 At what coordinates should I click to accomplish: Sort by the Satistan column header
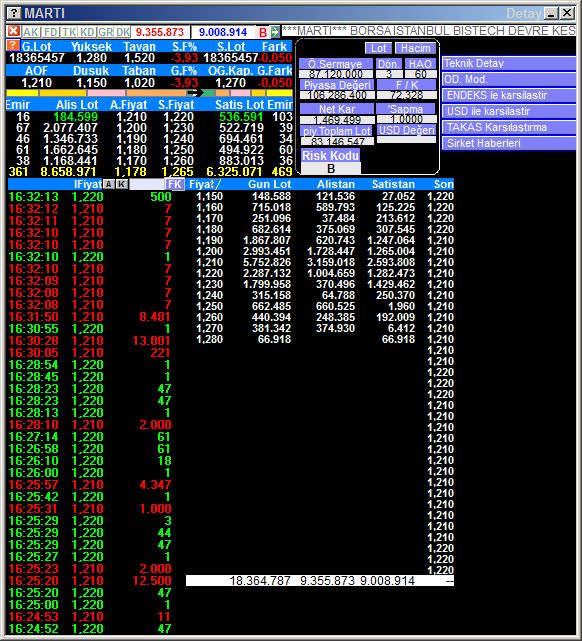point(393,184)
